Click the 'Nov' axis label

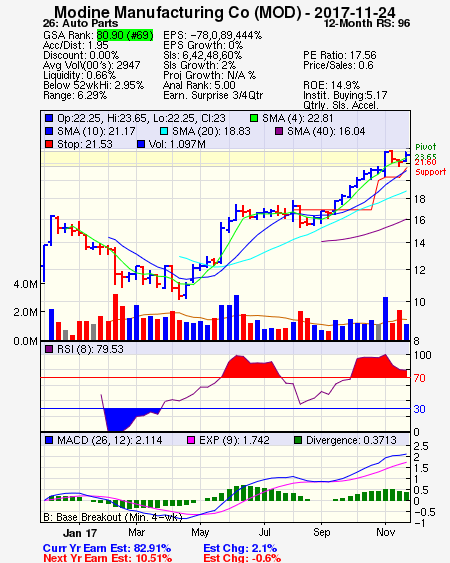coord(385,532)
